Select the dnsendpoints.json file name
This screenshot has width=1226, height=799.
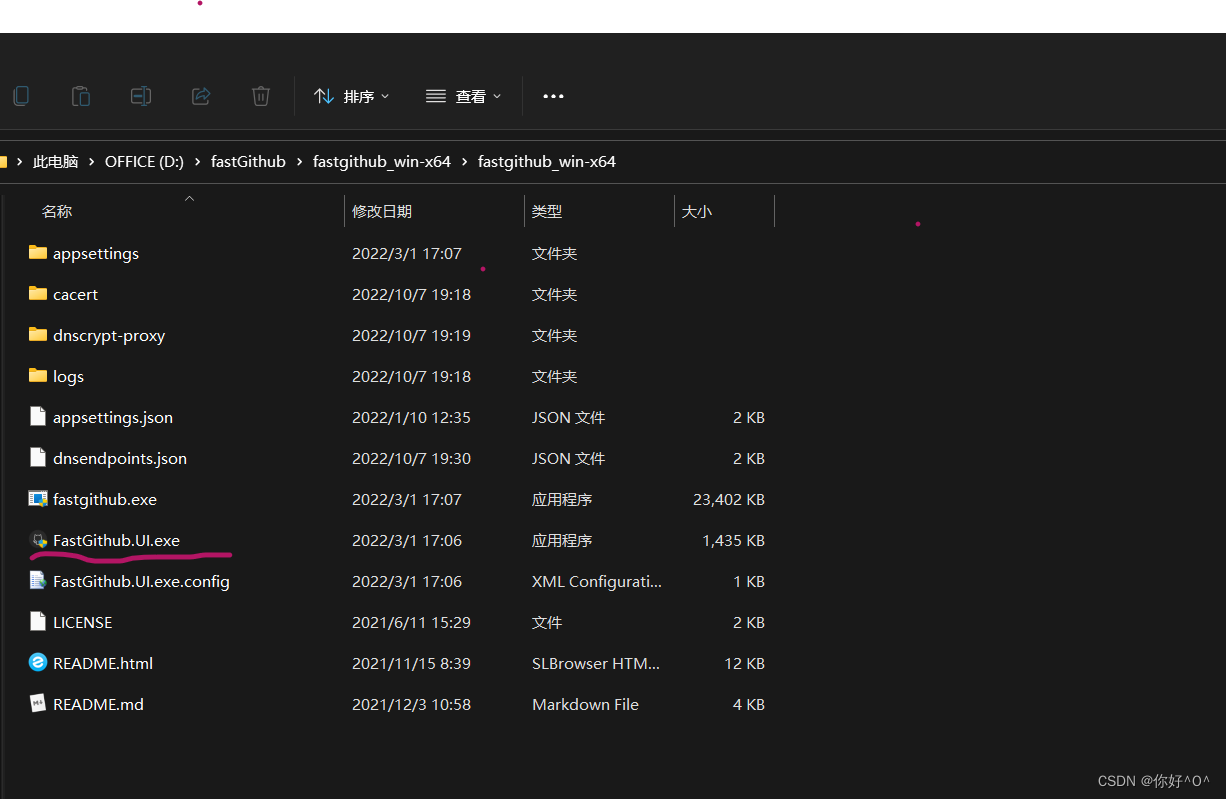click(120, 459)
